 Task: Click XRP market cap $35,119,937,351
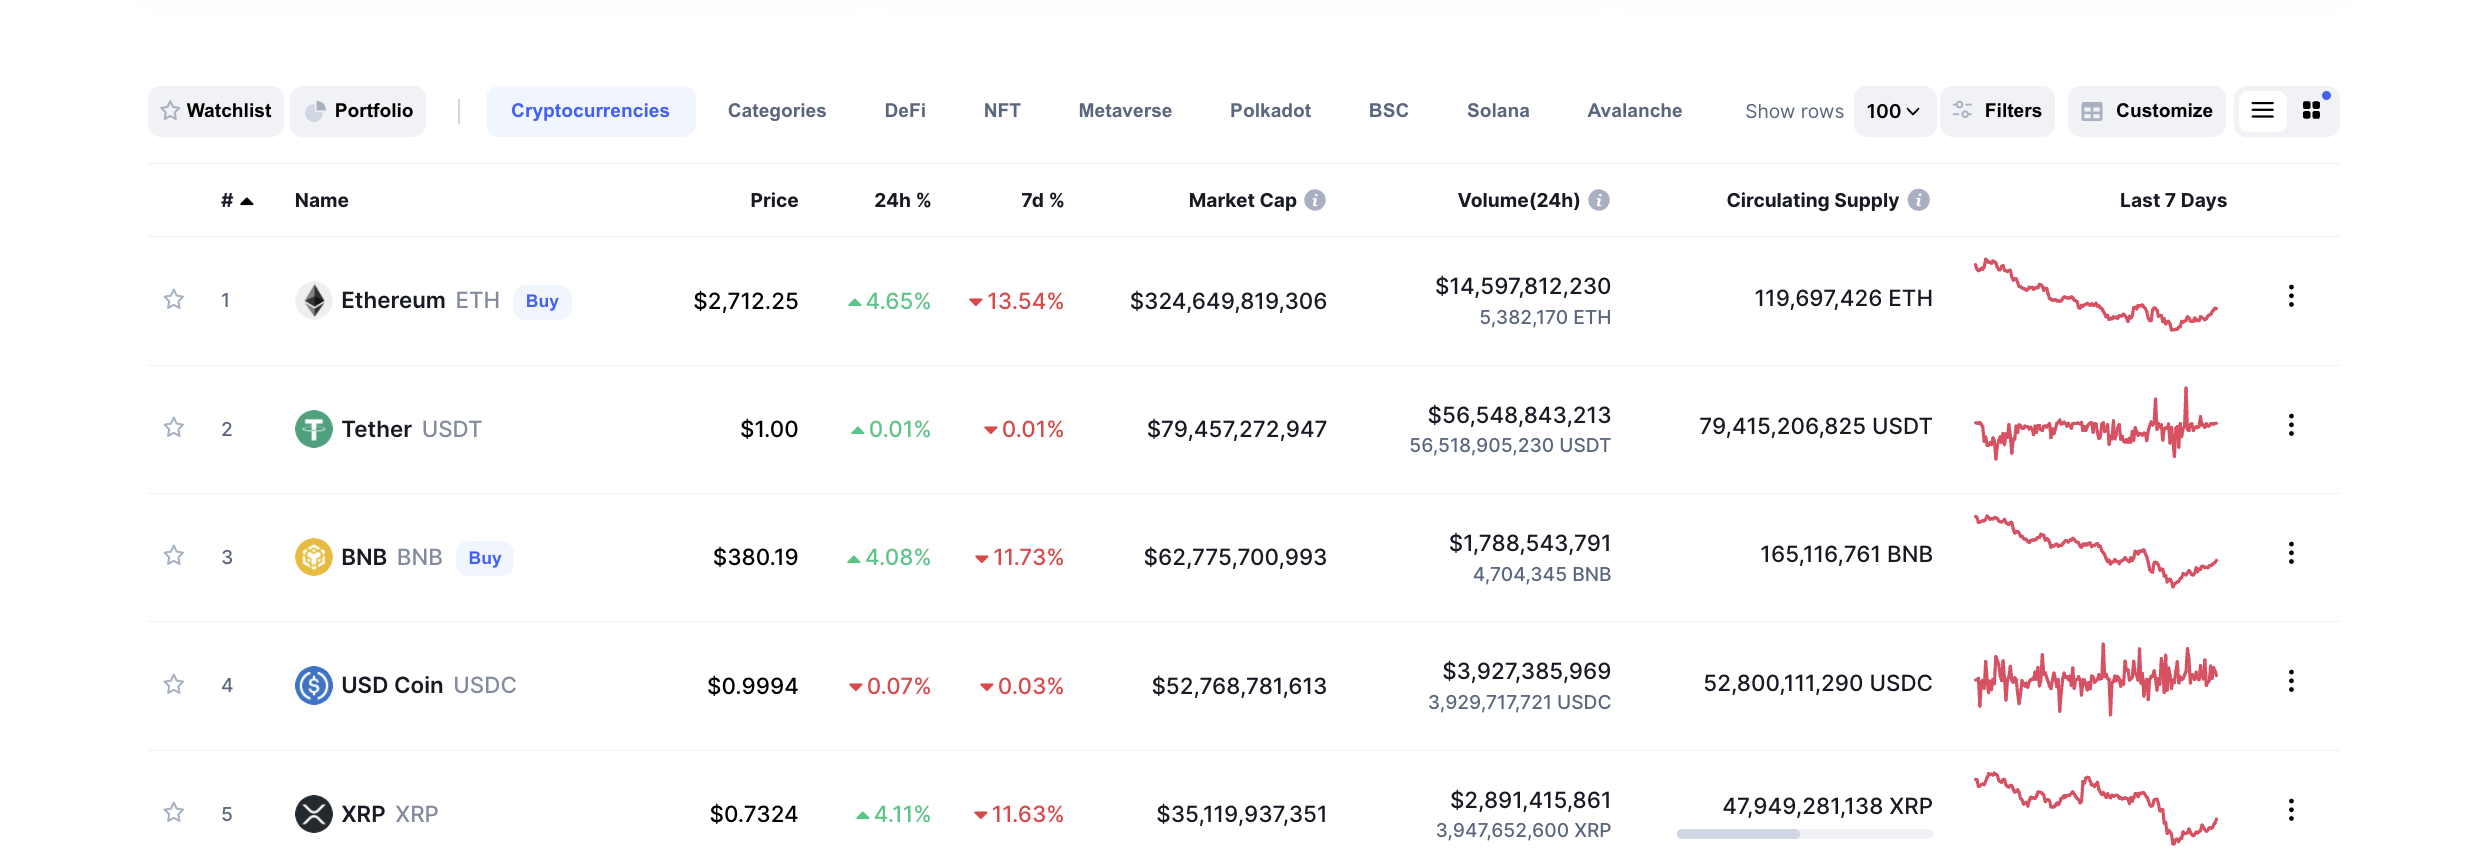click(x=1241, y=814)
